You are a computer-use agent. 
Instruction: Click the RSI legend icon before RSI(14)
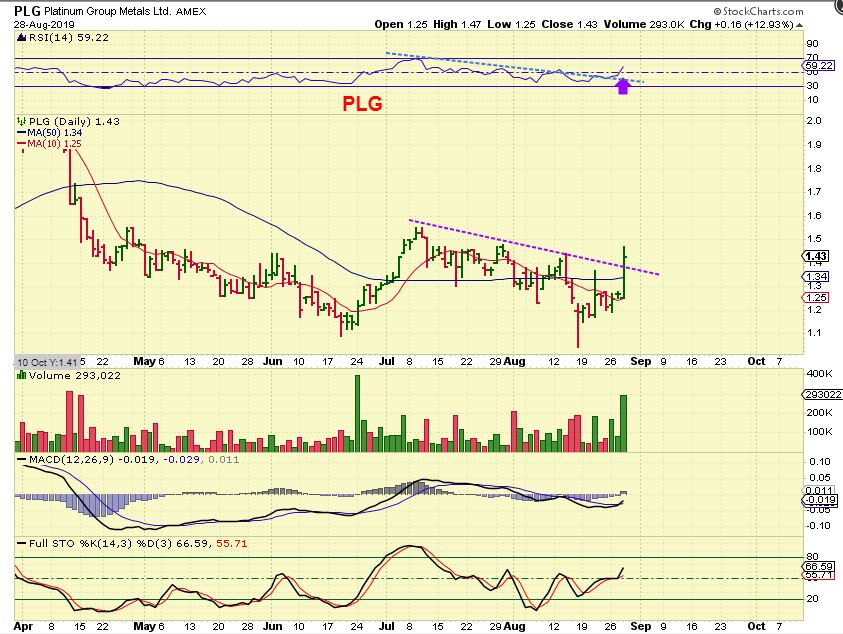click(22, 38)
